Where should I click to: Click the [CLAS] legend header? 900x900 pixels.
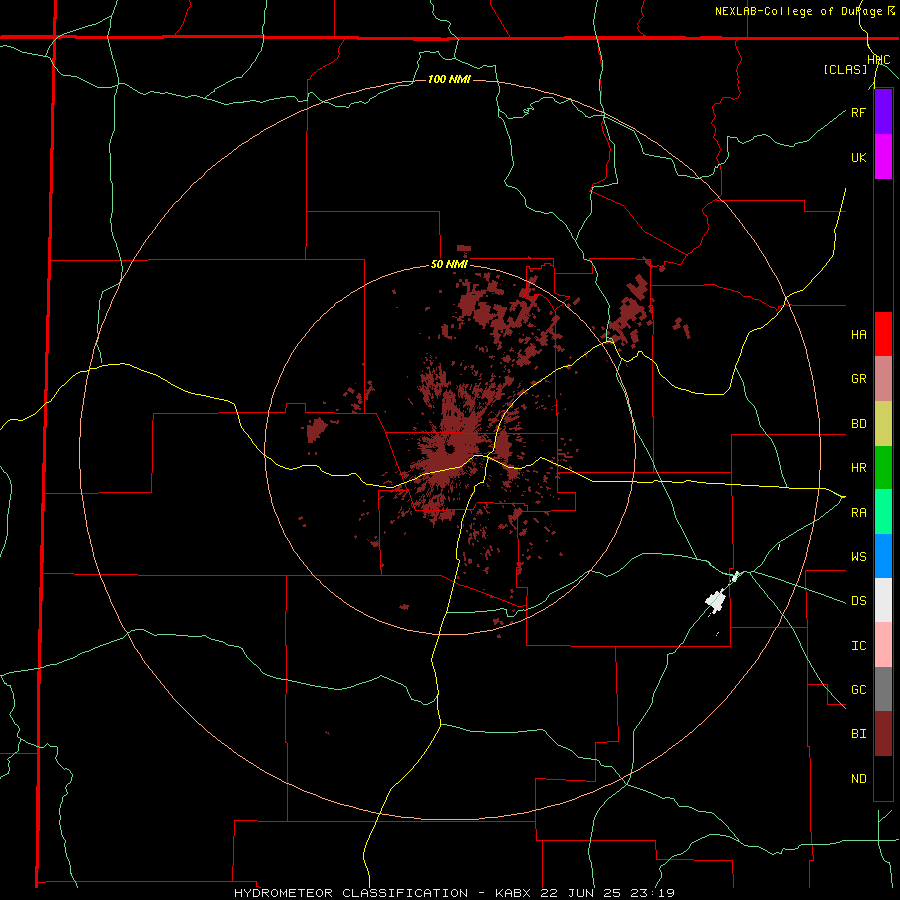[845, 70]
